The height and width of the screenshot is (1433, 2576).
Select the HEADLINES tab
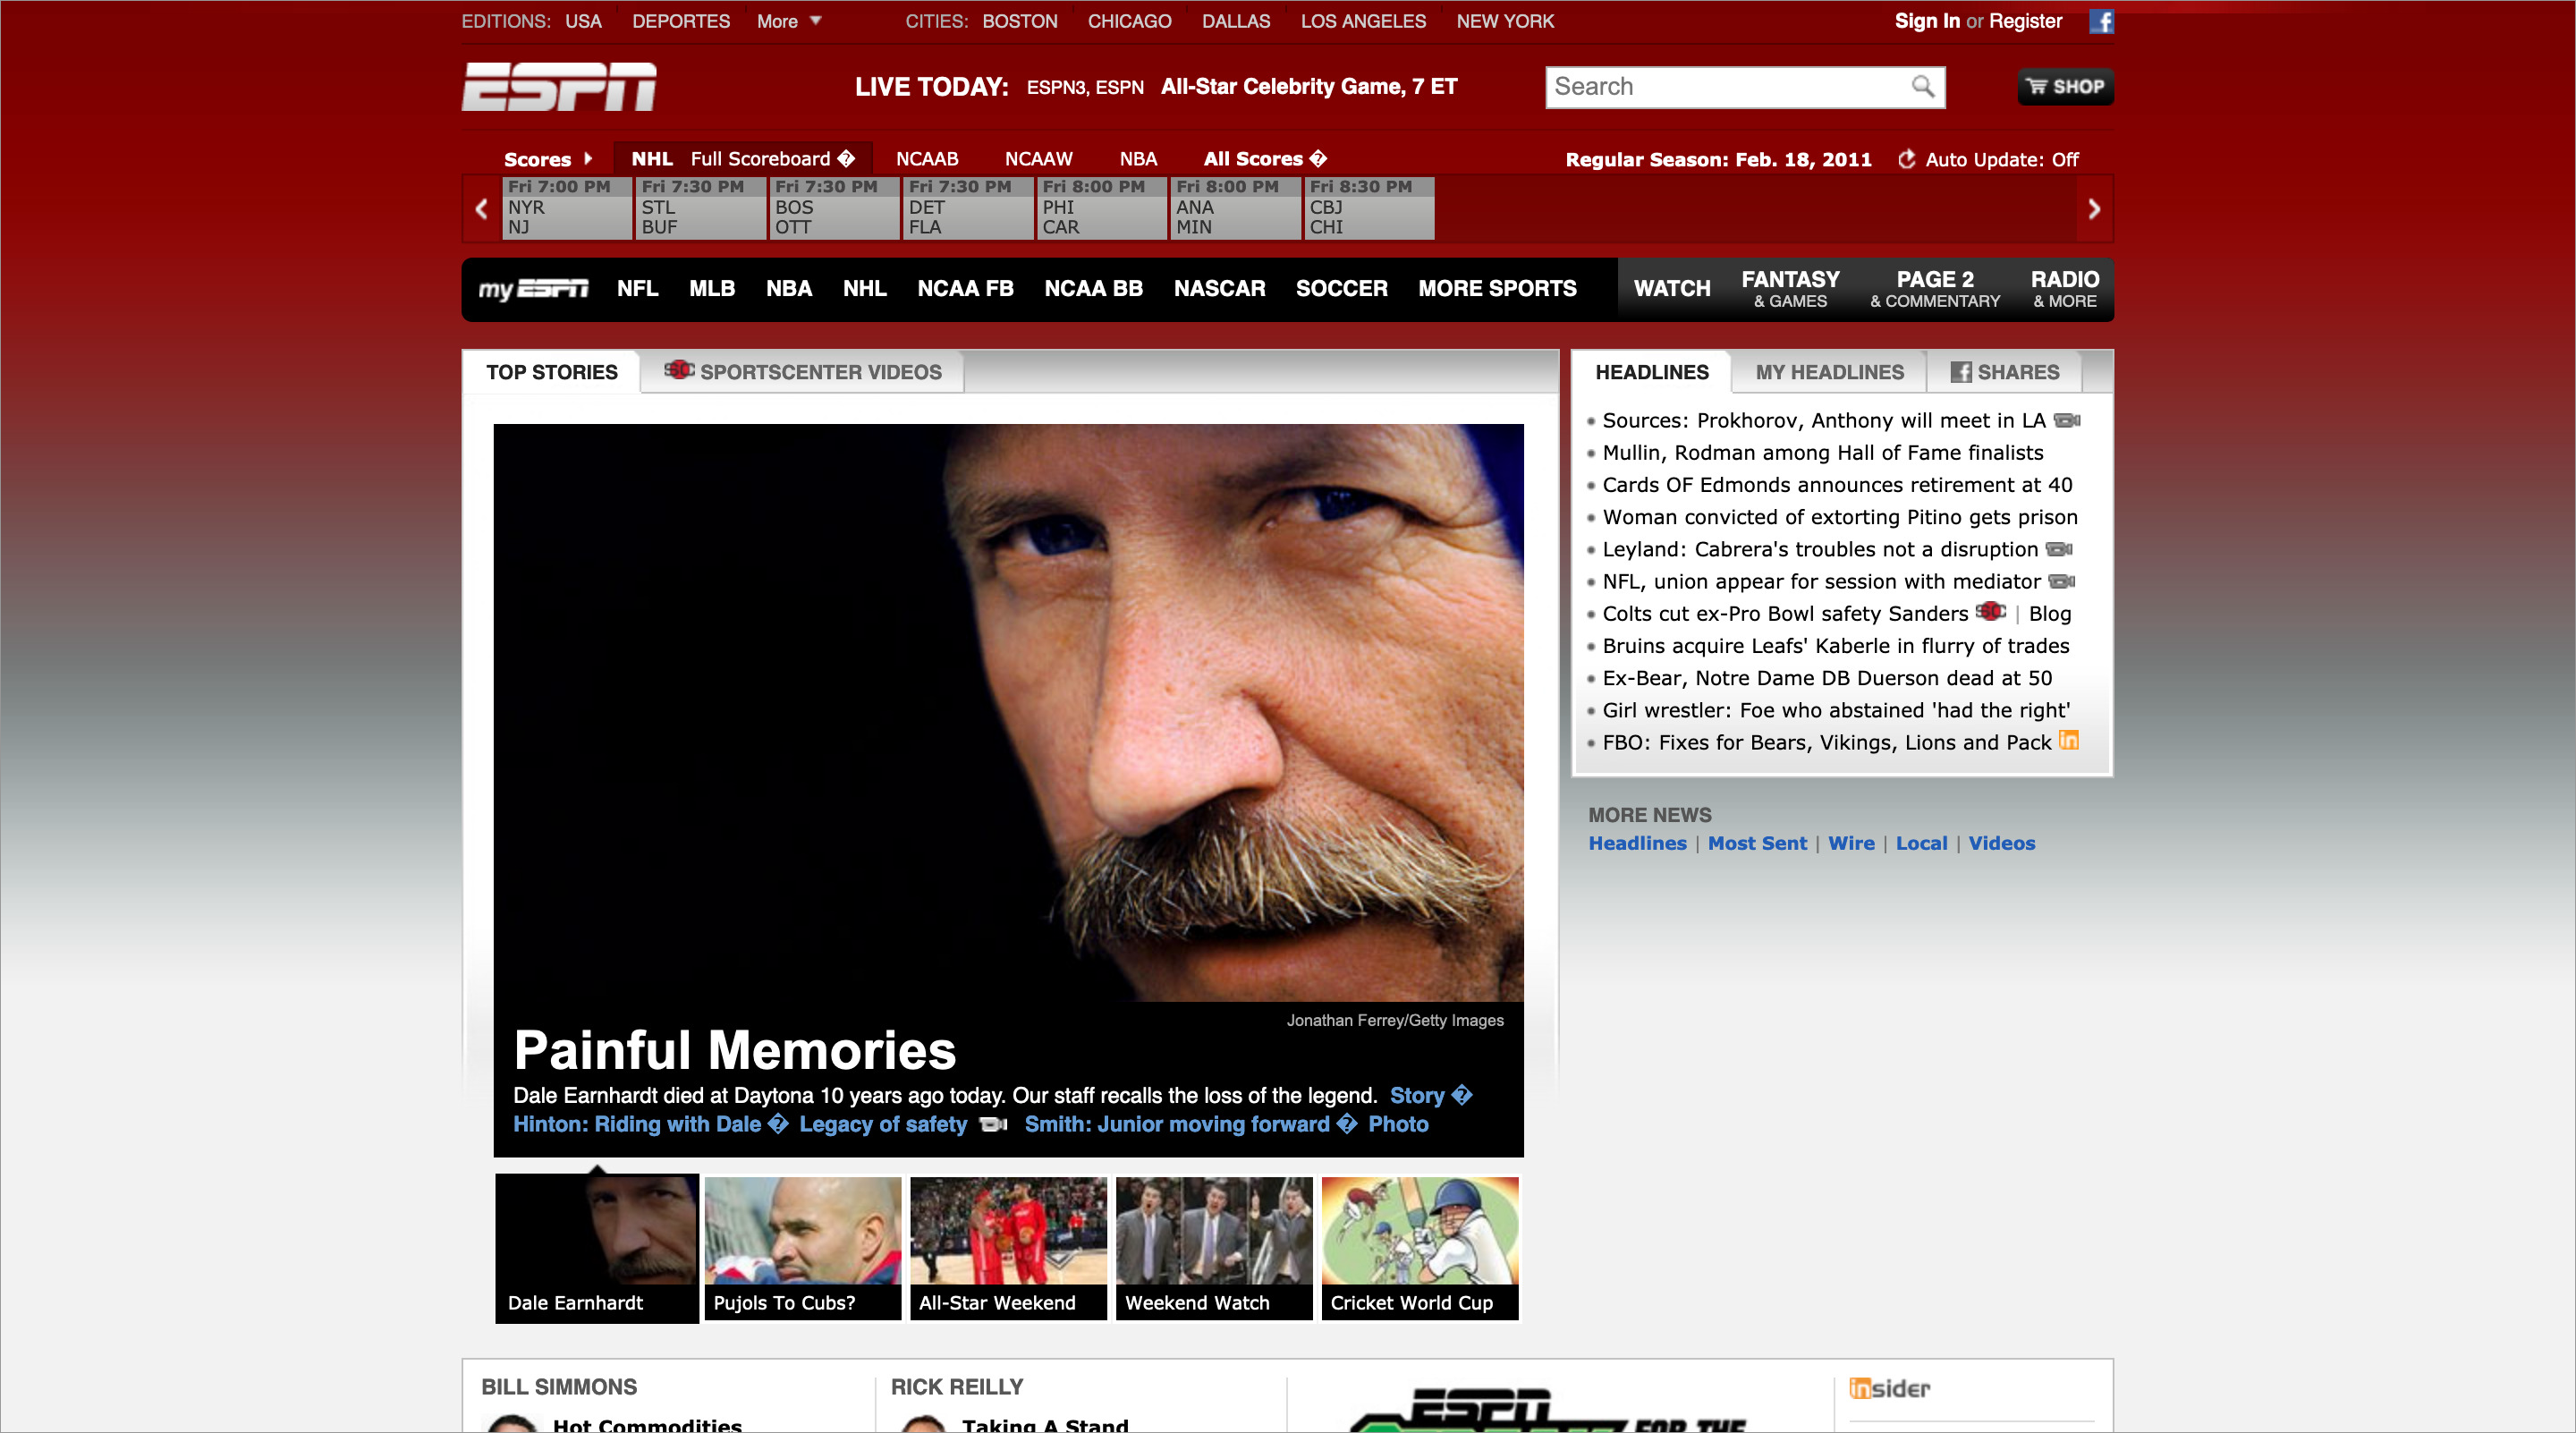click(x=1652, y=372)
